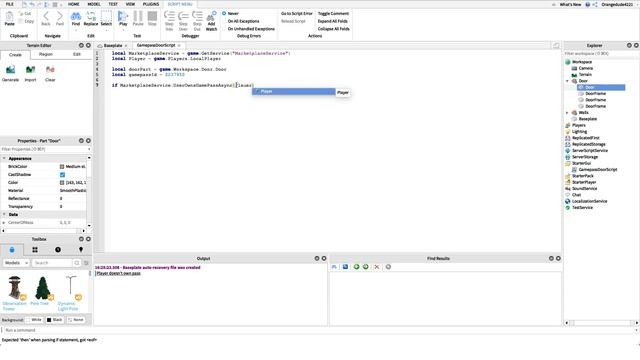640x360 pixels.
Task: Switch to Baseplate document tab
Action: pos(113,46)
